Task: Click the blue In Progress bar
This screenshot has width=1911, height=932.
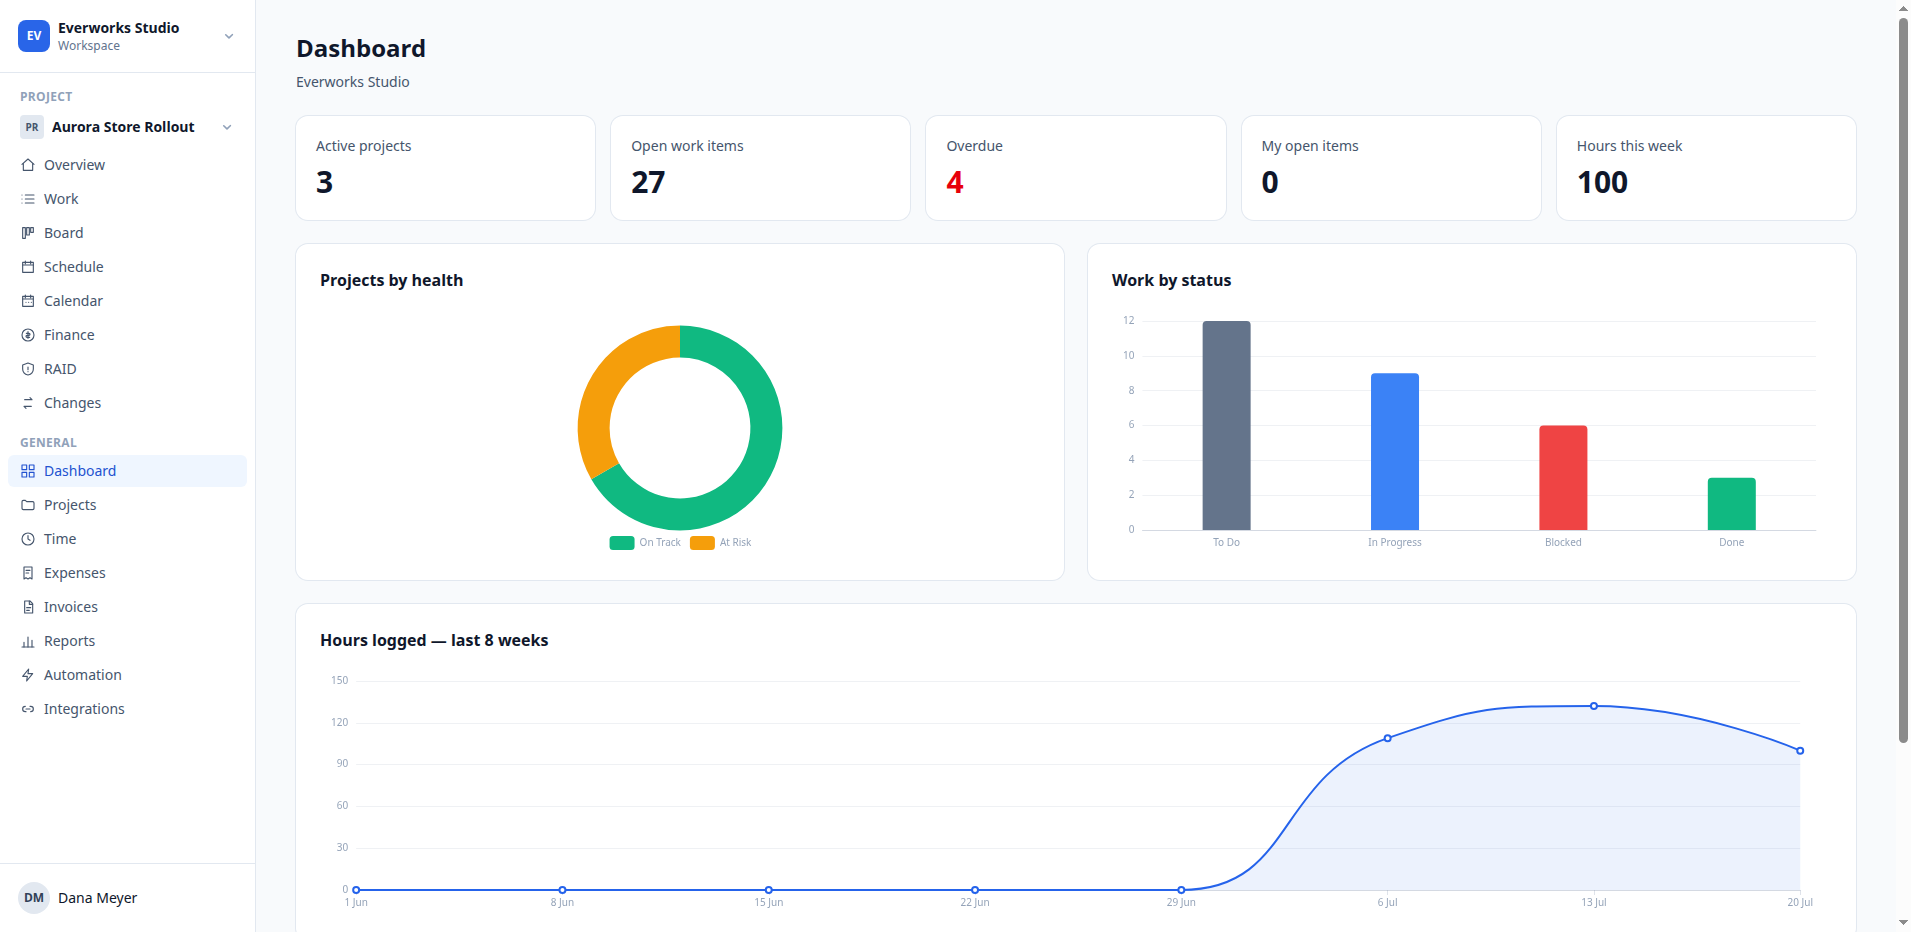Action: [x=1395, y=452]
